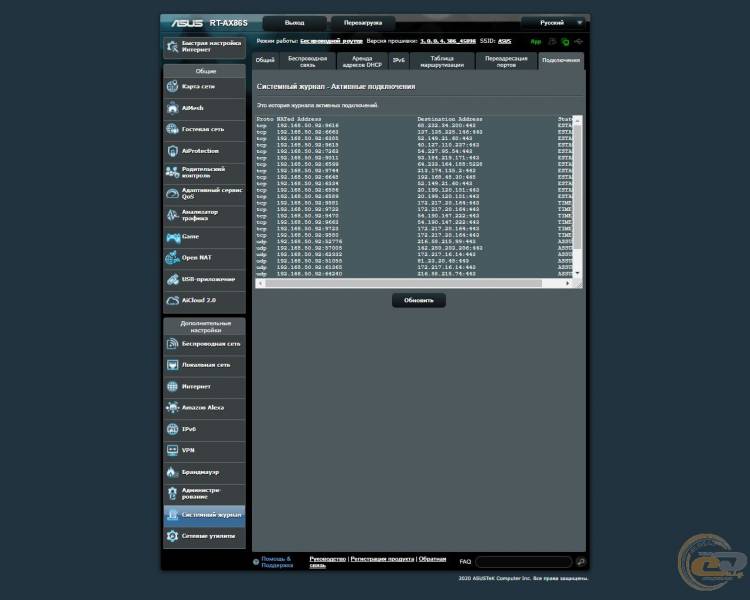This screenshot has height=600, width=750.
Task: Click the USB status icon in the header
Action: click(579, 42)
